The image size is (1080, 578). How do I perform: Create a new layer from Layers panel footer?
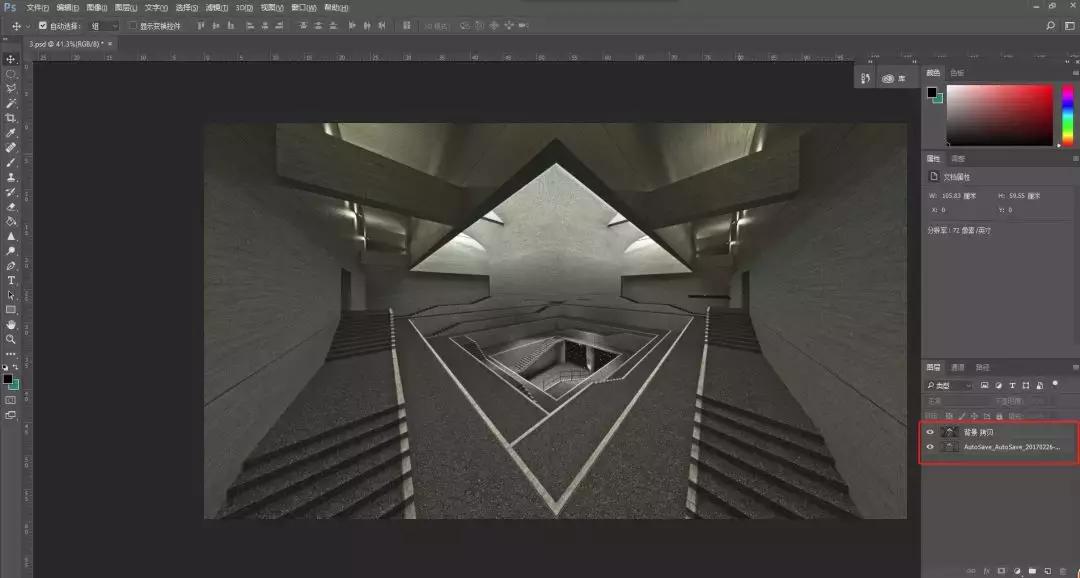(1046, 570)
